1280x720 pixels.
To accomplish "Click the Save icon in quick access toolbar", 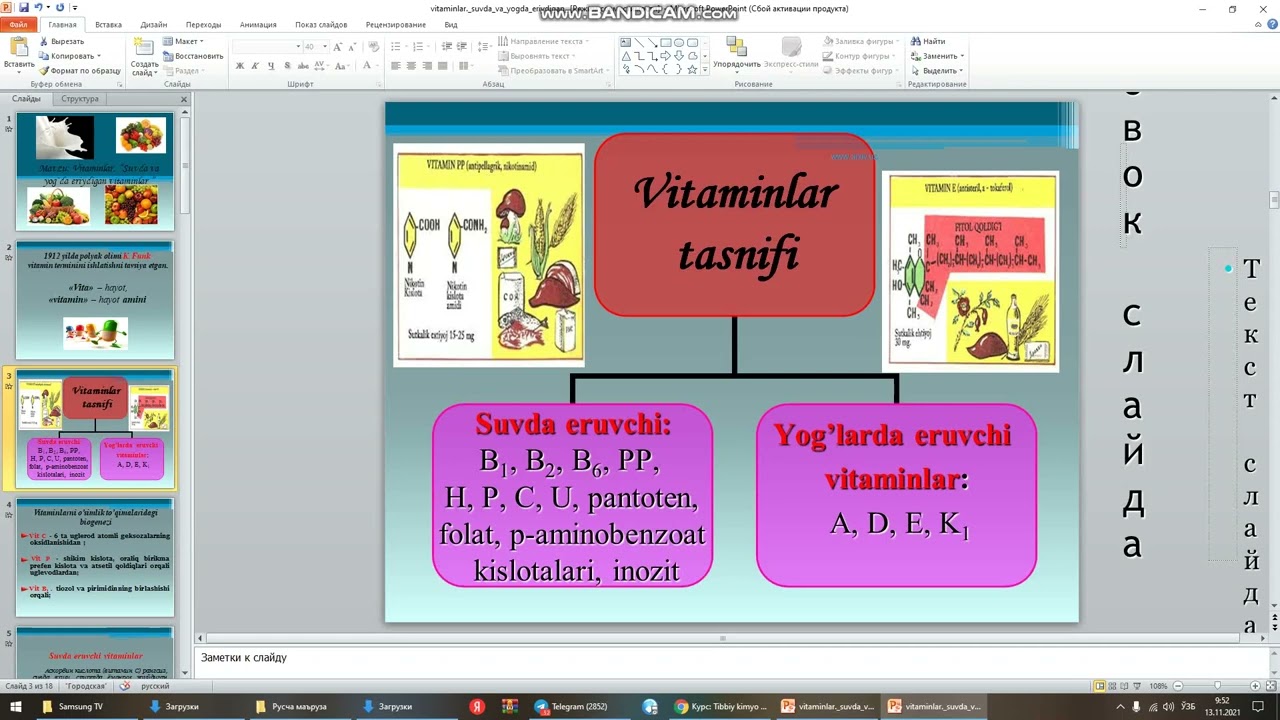I will 24,8.
